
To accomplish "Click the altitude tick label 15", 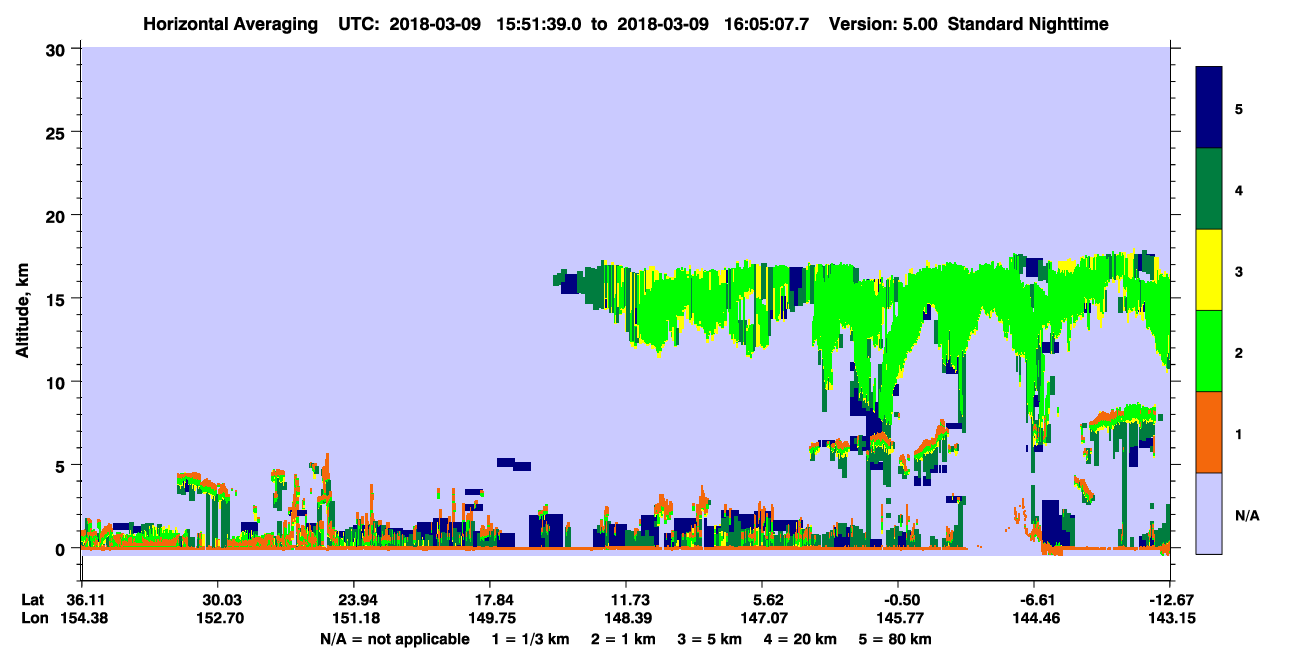I will pos(58,299).
